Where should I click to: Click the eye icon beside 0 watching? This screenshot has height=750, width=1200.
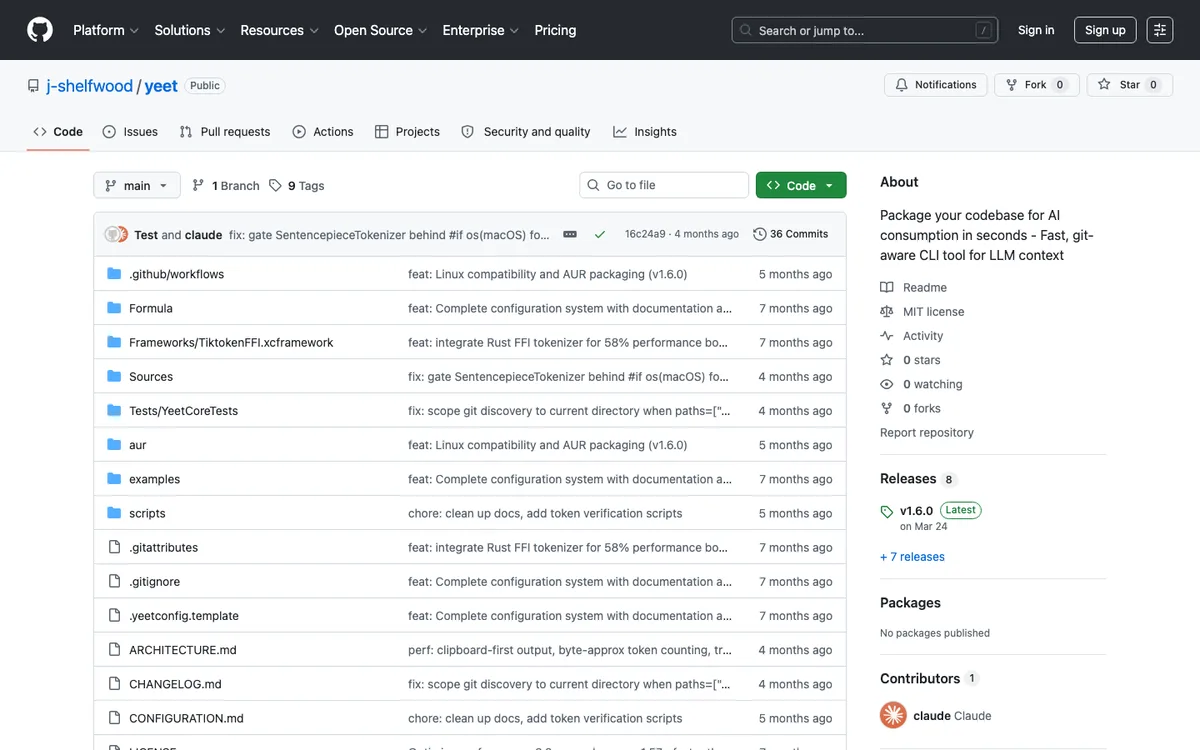(887, 384)
